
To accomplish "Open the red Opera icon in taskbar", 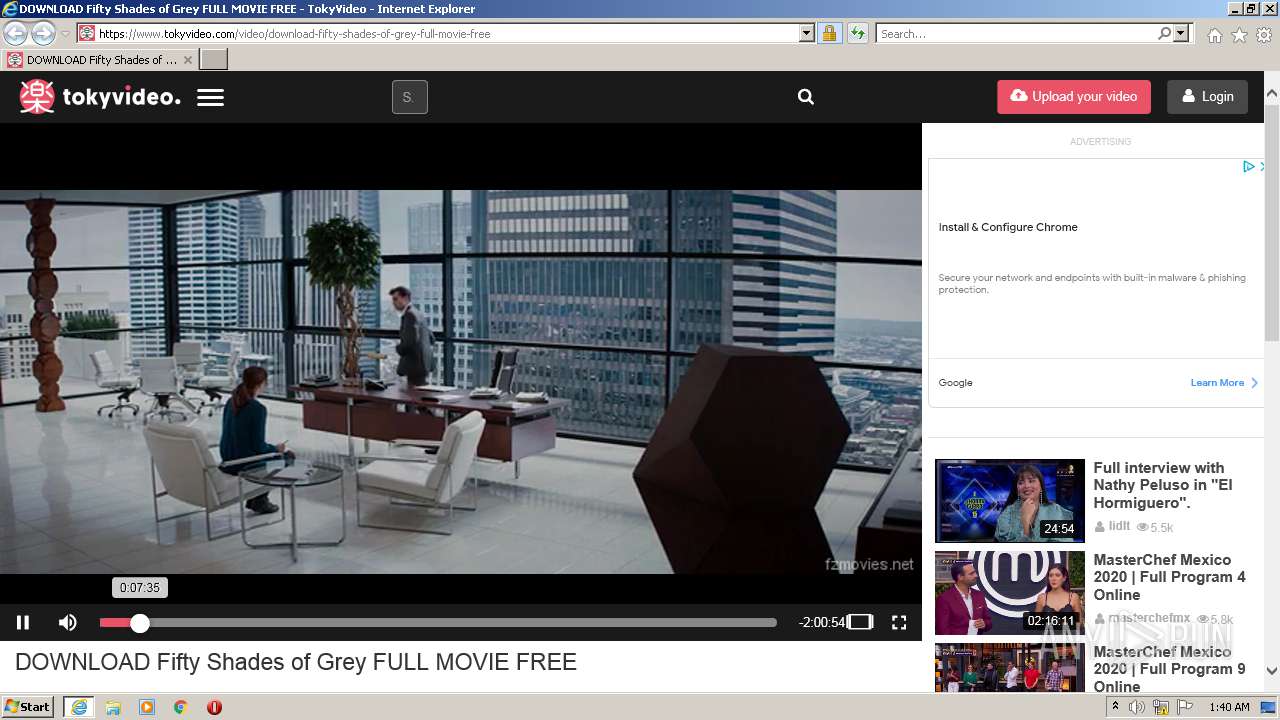I will coord(214,707).
